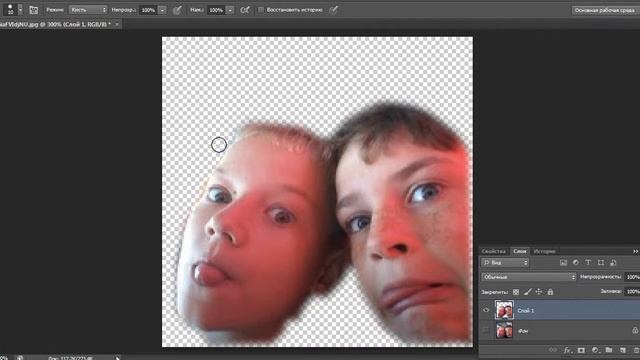This screenshot has height=360, width=640.
Task: Show the Фон layer visibility box
Action: [x=486, y=330]
